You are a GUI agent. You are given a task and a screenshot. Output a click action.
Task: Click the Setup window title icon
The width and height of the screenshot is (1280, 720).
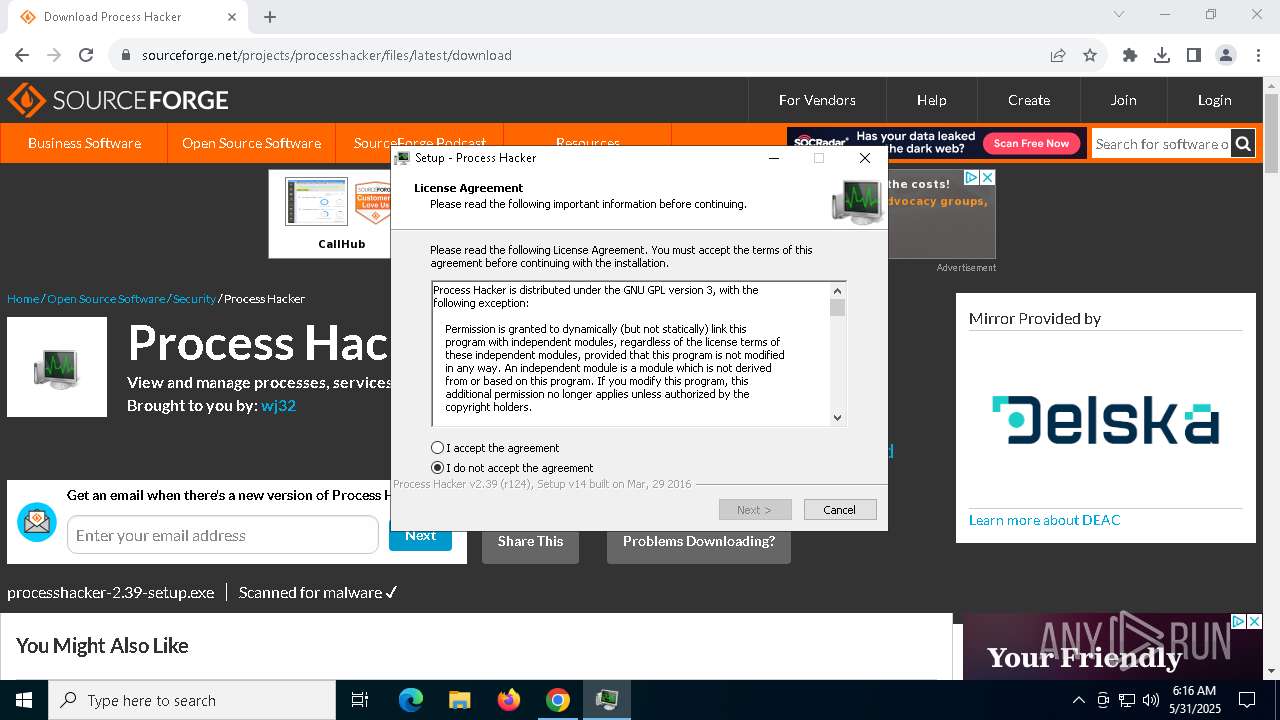coord(402,158)
